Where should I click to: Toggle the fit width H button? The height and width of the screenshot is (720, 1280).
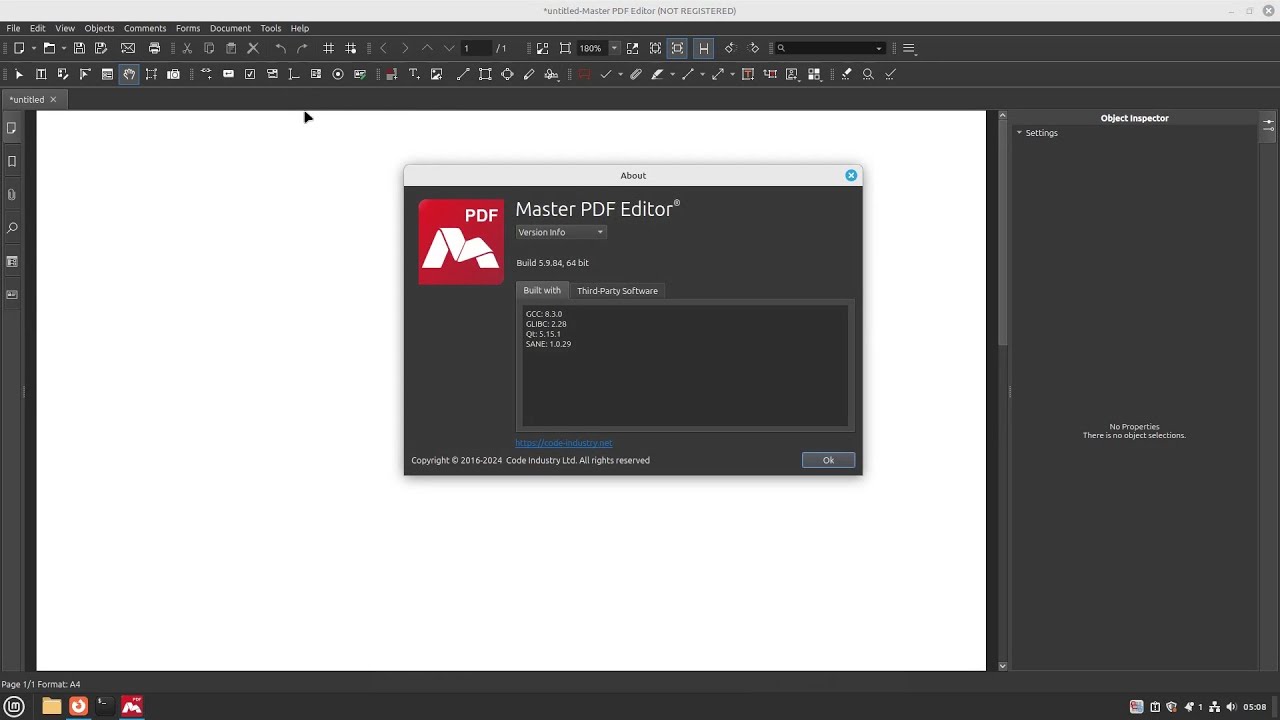pyautogui.click(x=704, y=48)
